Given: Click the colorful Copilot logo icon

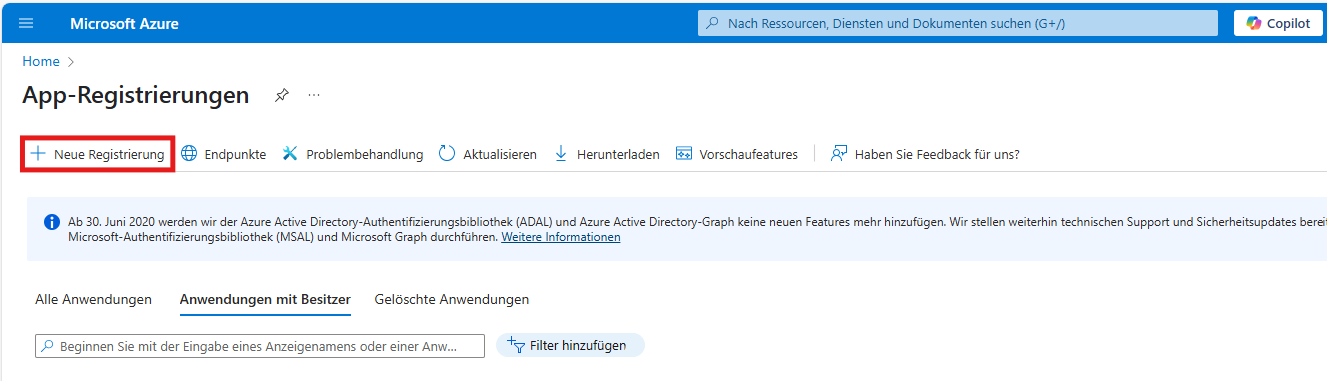Looking at the screenshot, I should pos(1254,23).
